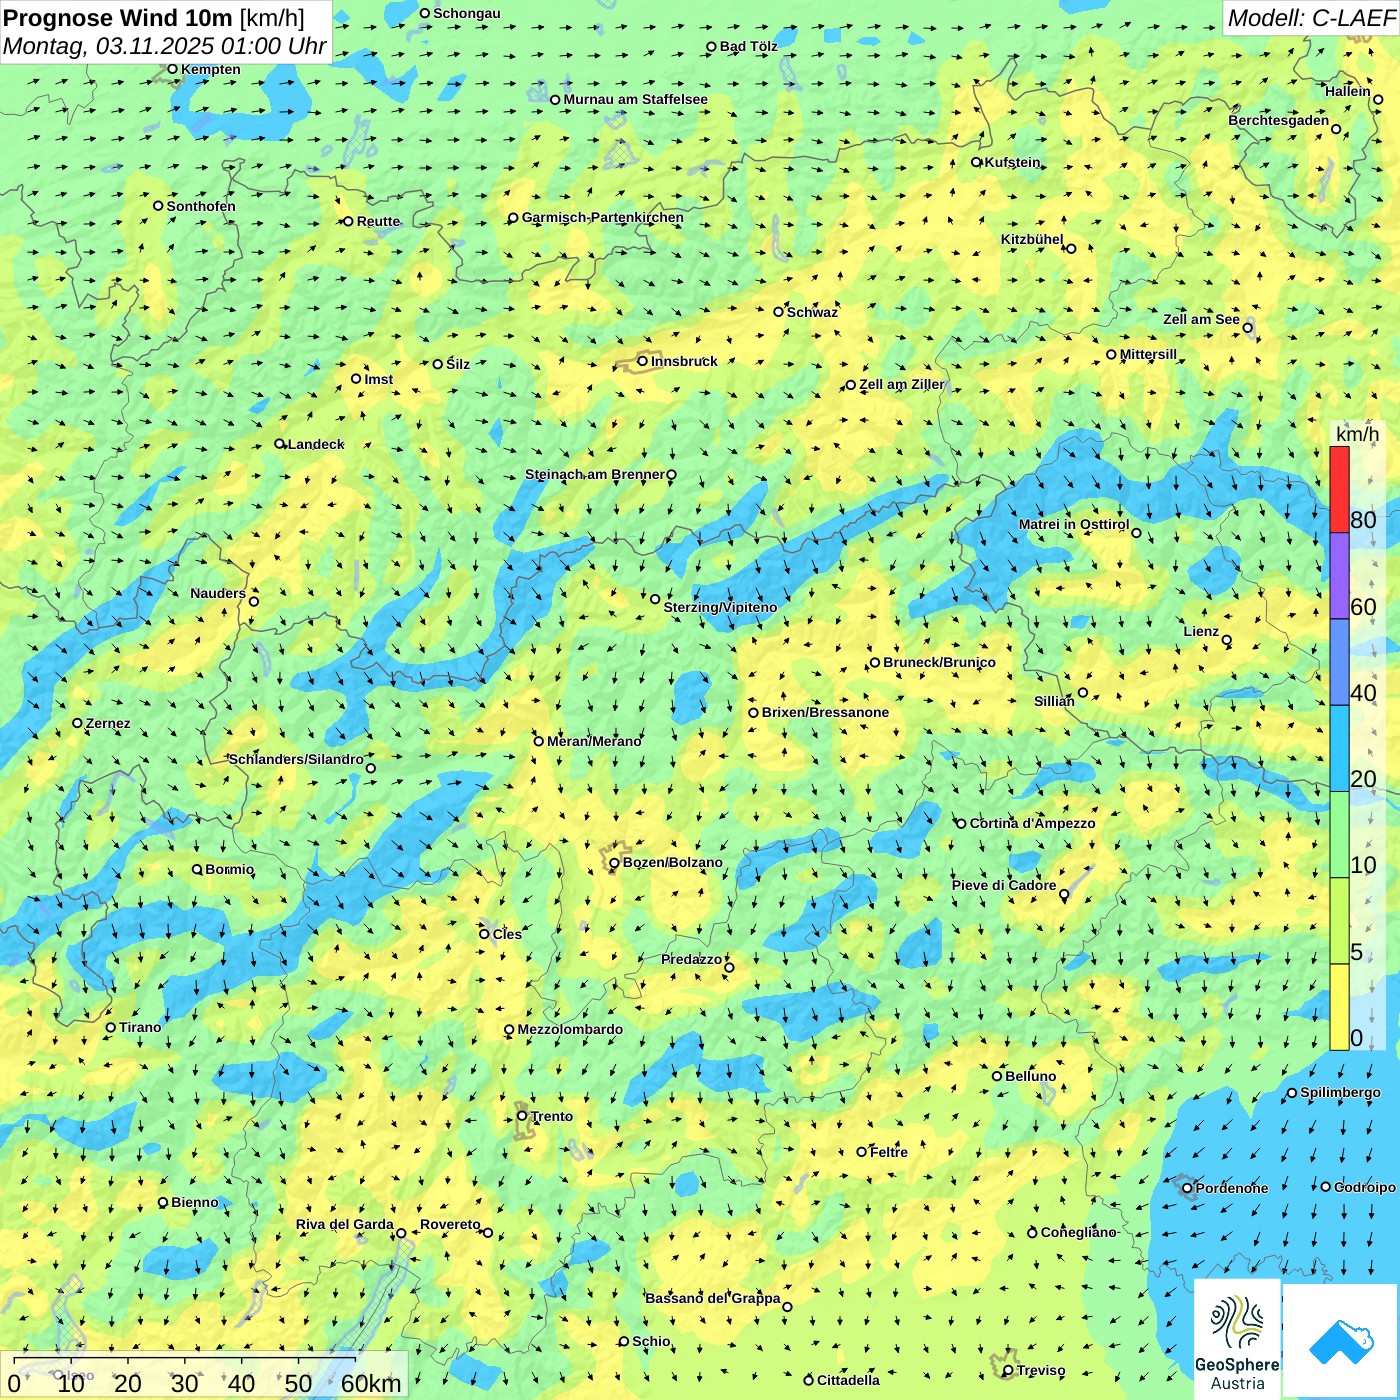Click the Lienz city label
The height and width of the screenshot is (1400, 1400).
(x=1201, y=631)
